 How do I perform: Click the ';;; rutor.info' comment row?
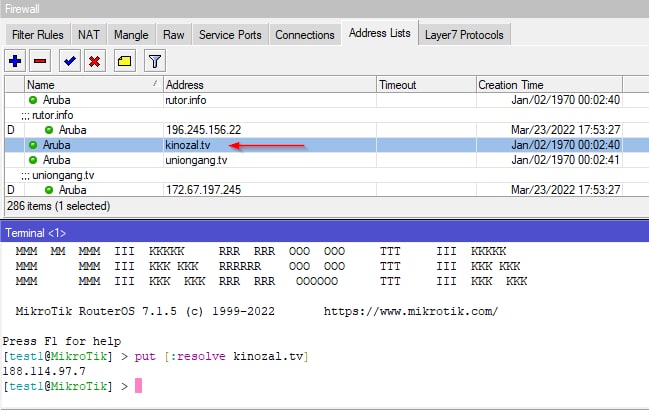tap(47, 115)
